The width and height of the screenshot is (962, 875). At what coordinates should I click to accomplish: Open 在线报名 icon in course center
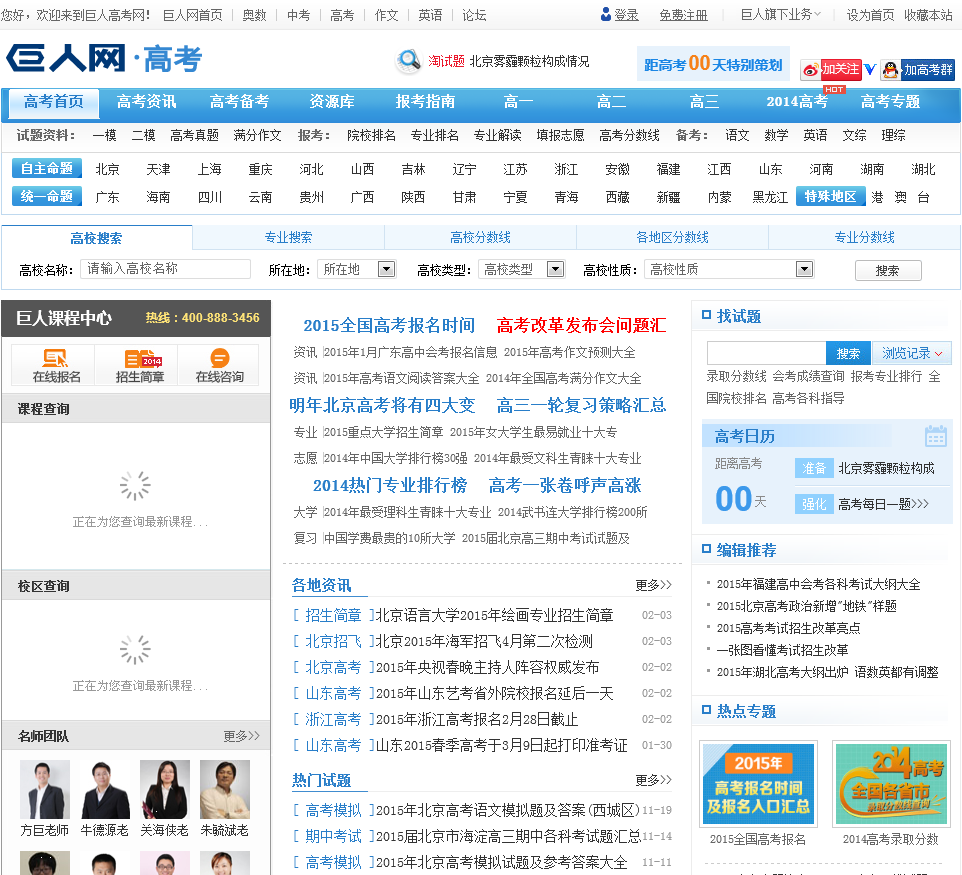coord(56,366)
